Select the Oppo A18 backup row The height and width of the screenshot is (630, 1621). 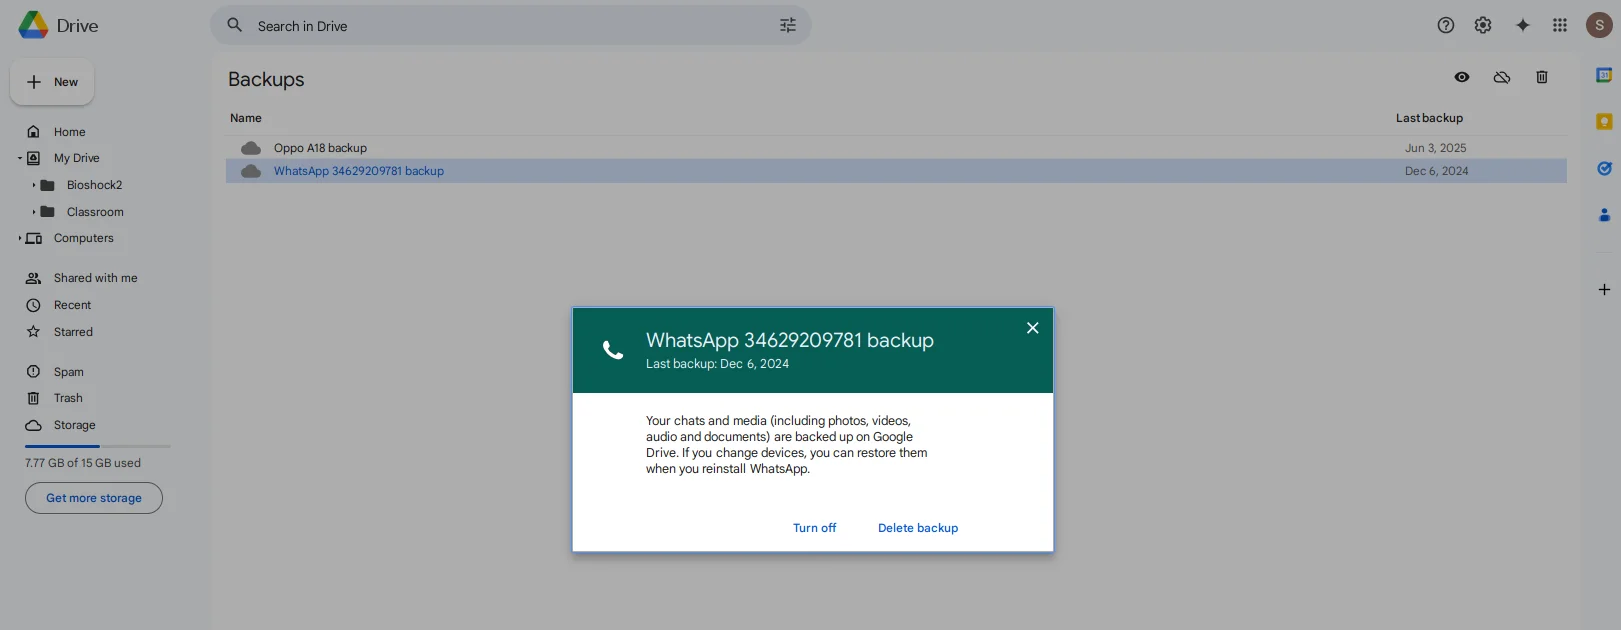(x=896, y=148)
